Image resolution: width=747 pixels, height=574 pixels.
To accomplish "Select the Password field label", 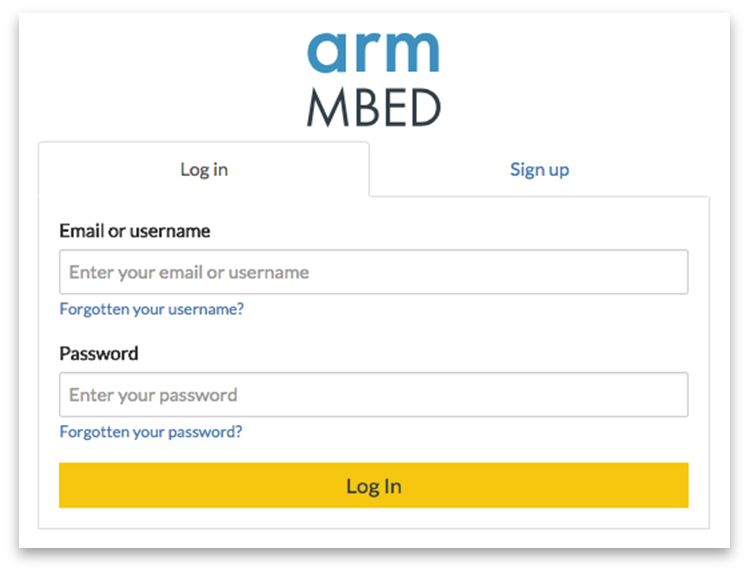I will coord(99,353).
